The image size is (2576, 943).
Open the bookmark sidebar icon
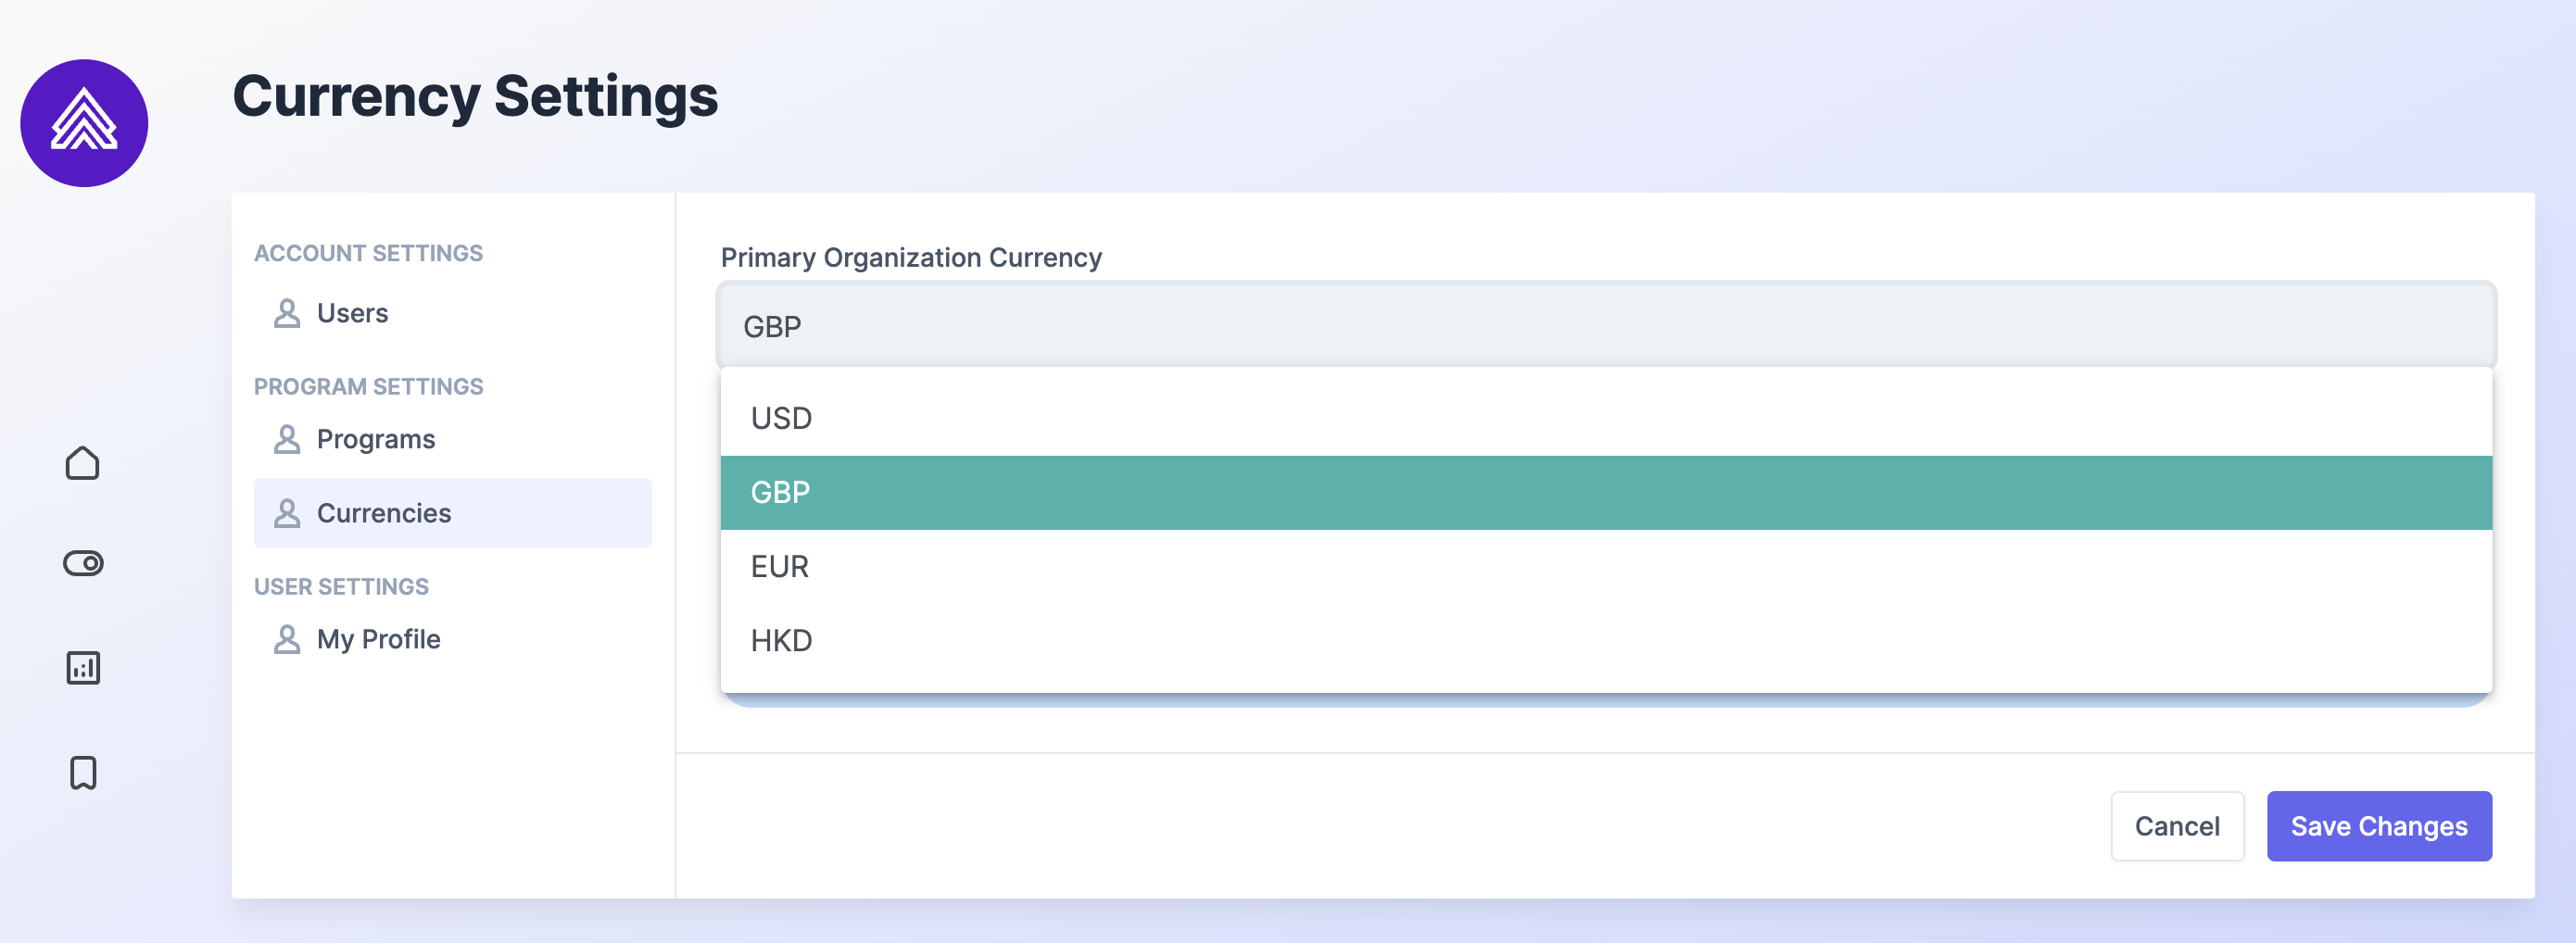[x=83, y=772]
